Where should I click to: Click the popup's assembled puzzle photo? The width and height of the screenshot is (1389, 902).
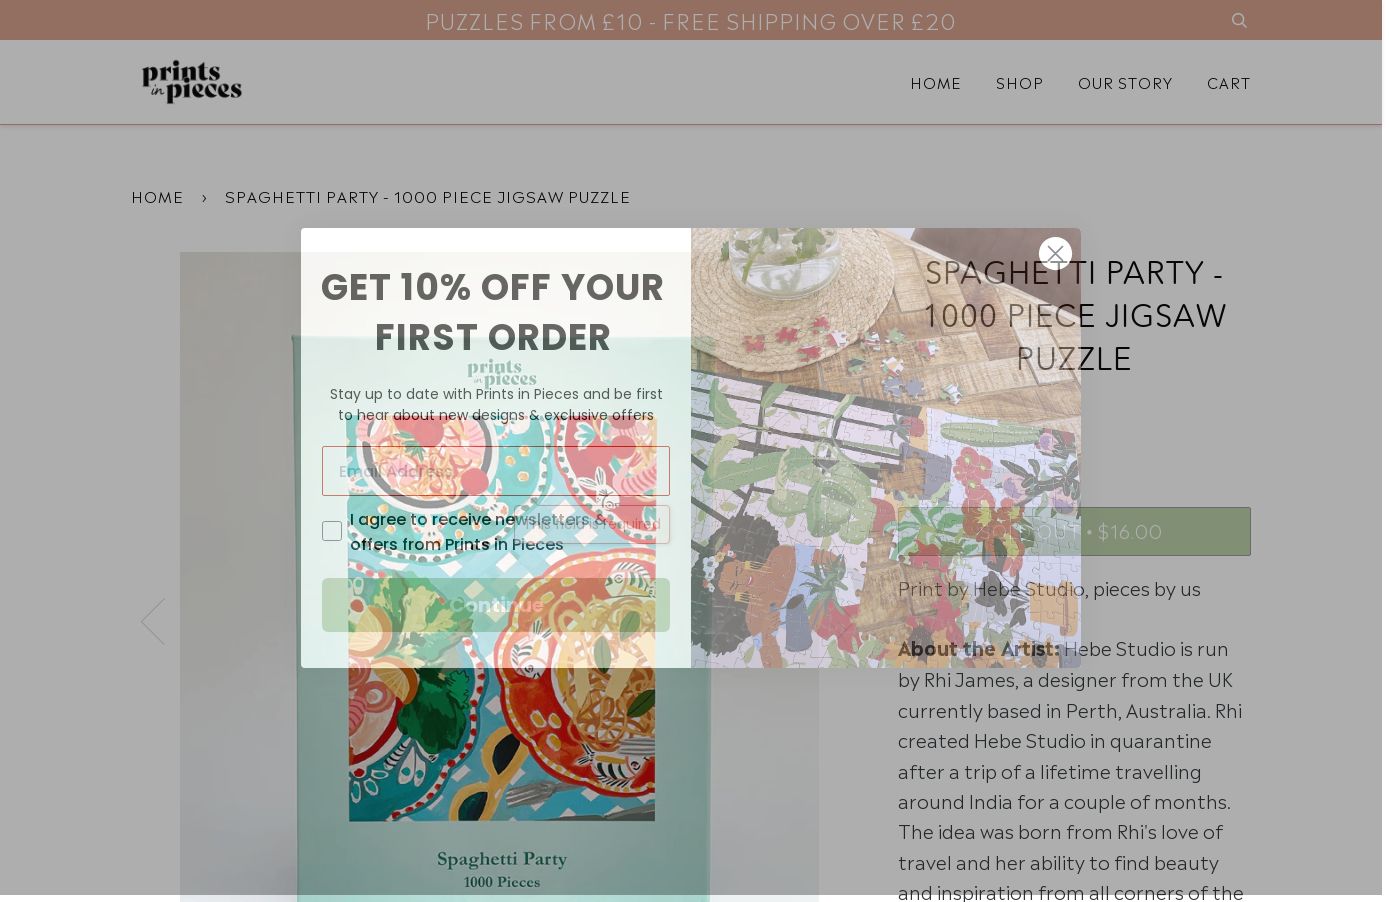(886, 448)
